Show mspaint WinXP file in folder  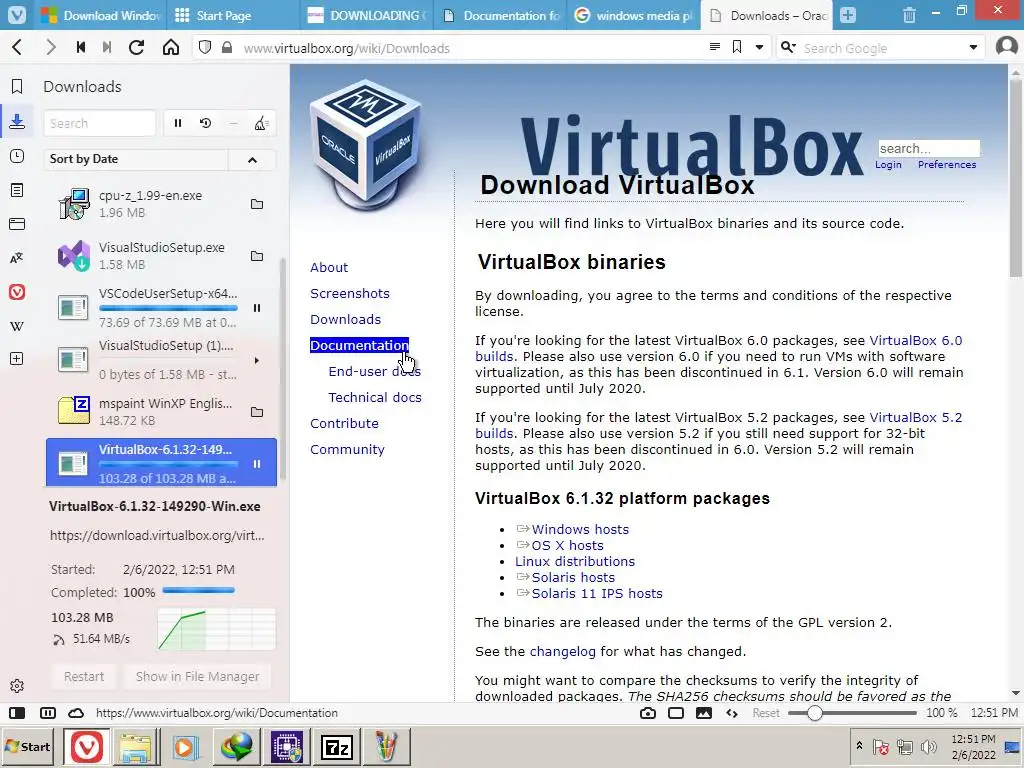pyautogui.click(x=257, y=412)
